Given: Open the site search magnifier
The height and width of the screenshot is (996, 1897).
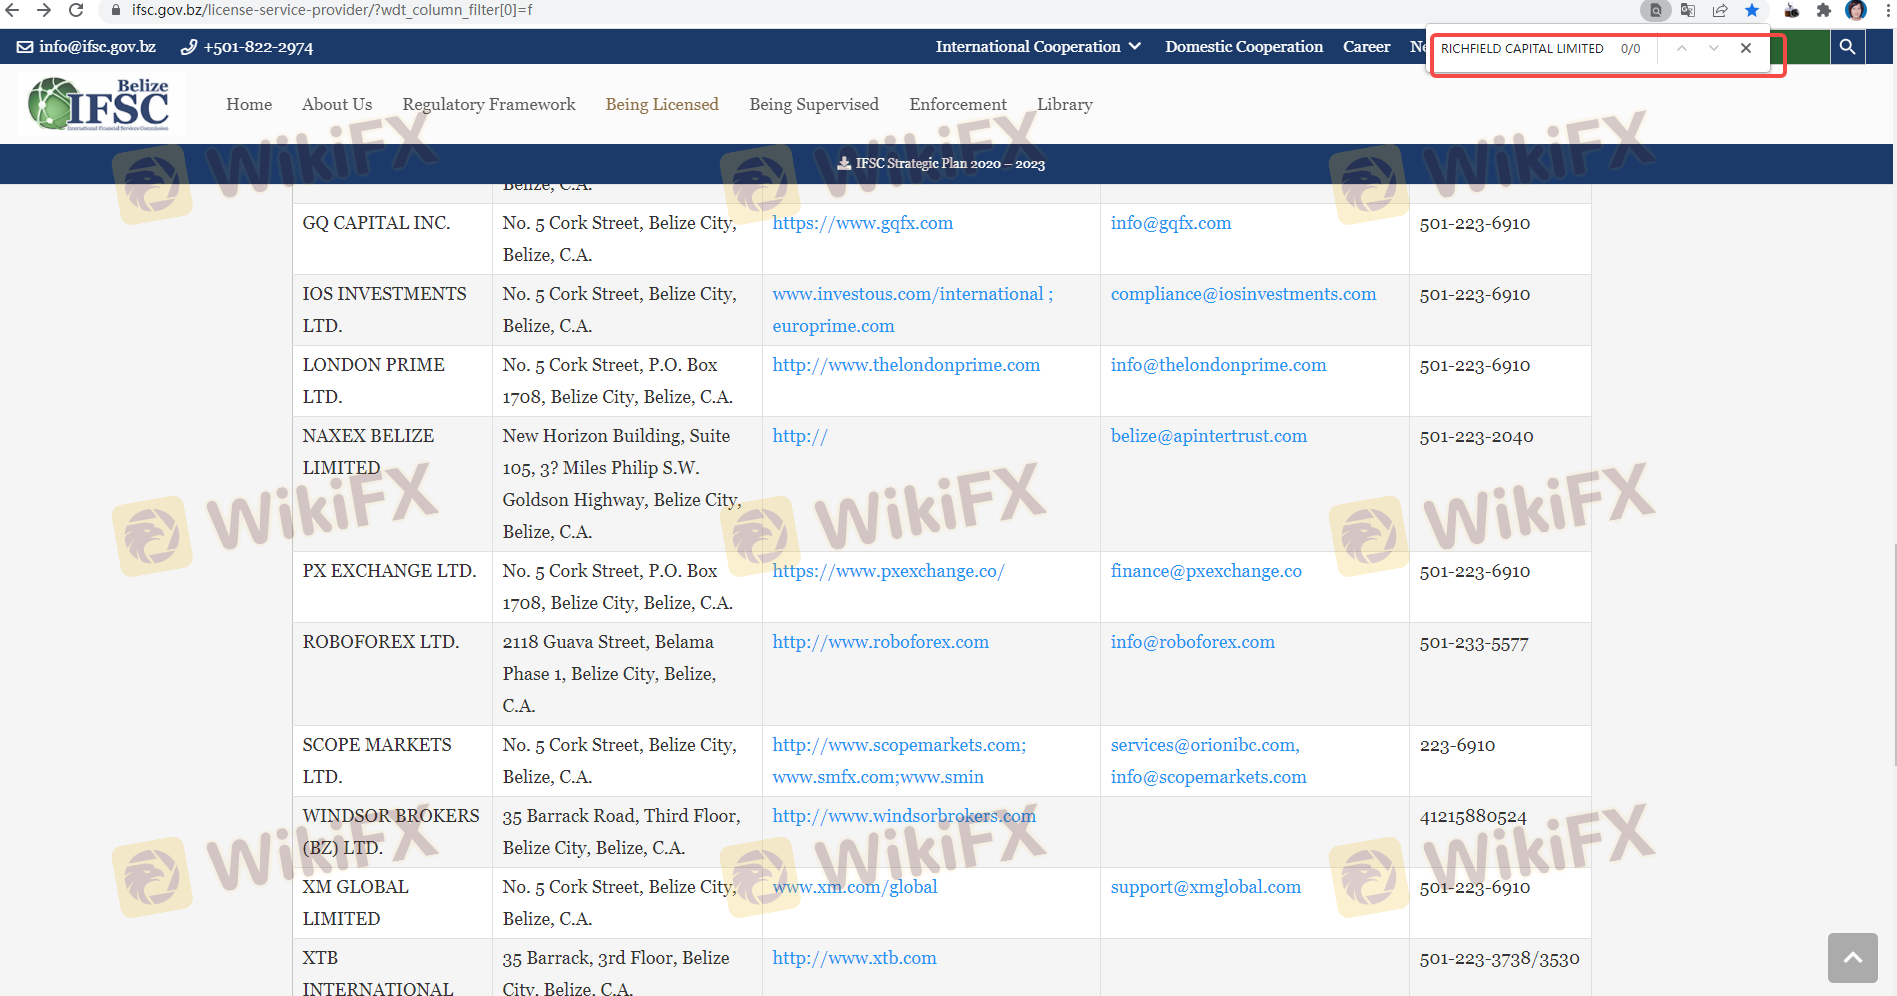Looking at the screenshot, I should [1847, 47].
